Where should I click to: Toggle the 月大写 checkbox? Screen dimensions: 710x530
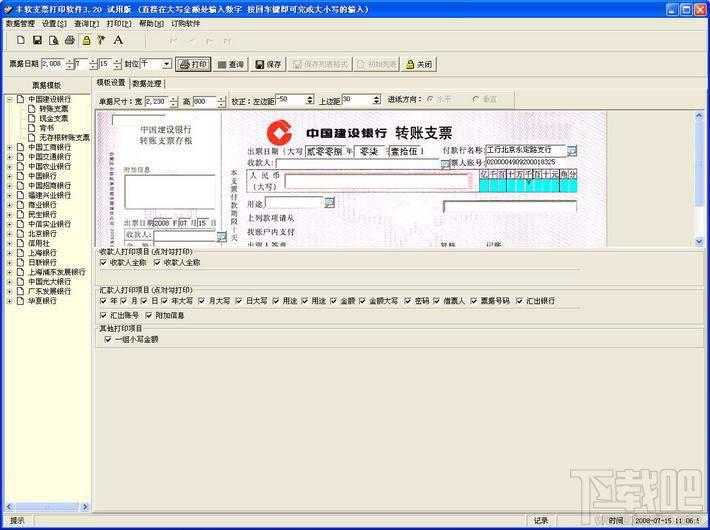click(201, 301)
